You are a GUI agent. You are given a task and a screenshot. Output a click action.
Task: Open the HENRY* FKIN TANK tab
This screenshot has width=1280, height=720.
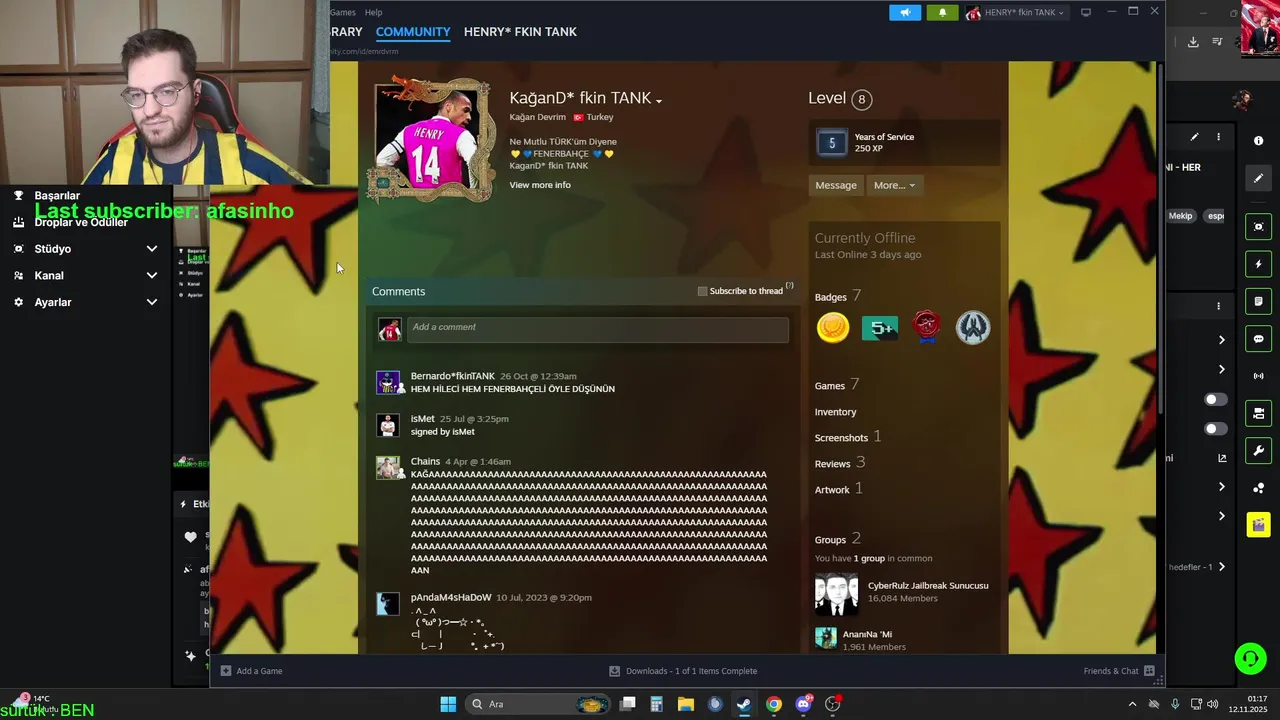point(520,32)
